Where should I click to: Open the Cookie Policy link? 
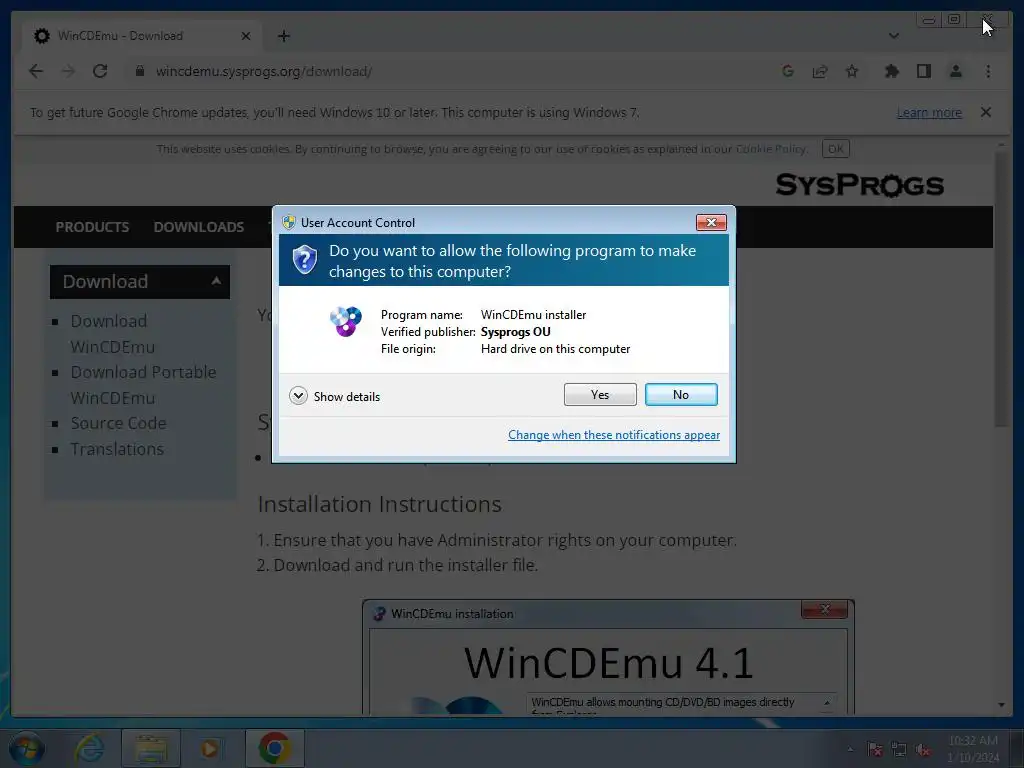[x=771, y=149]
